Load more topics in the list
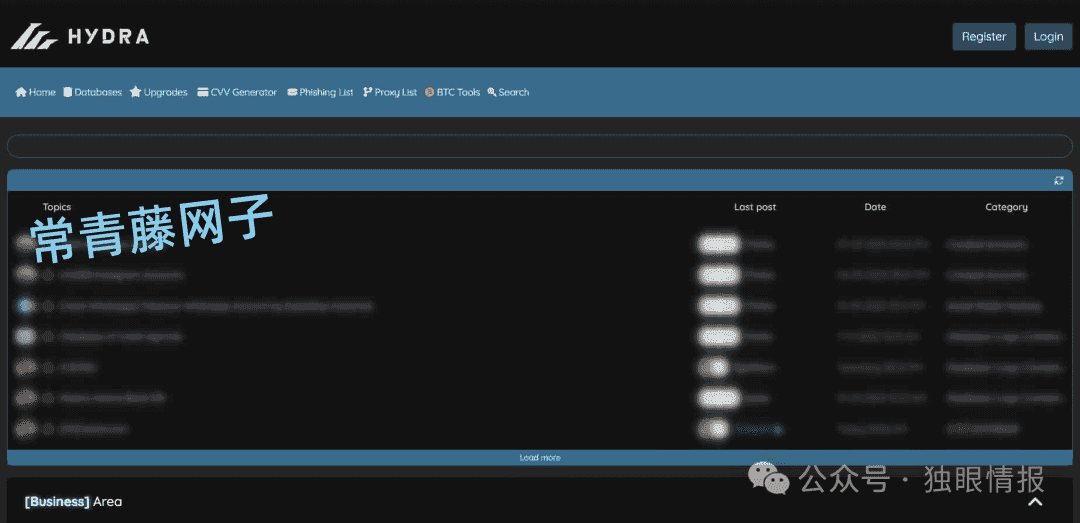 (x=540, y=458)
